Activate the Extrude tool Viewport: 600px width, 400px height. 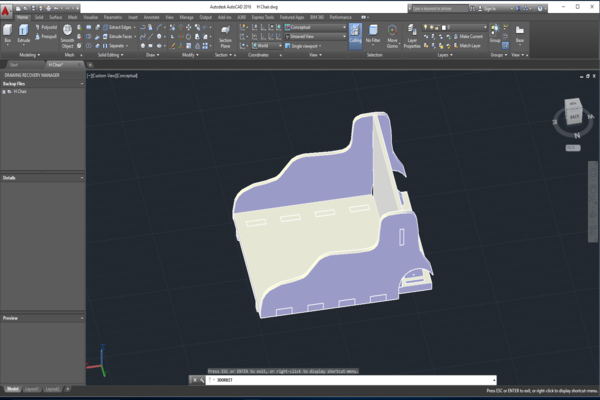click(23, 34)
